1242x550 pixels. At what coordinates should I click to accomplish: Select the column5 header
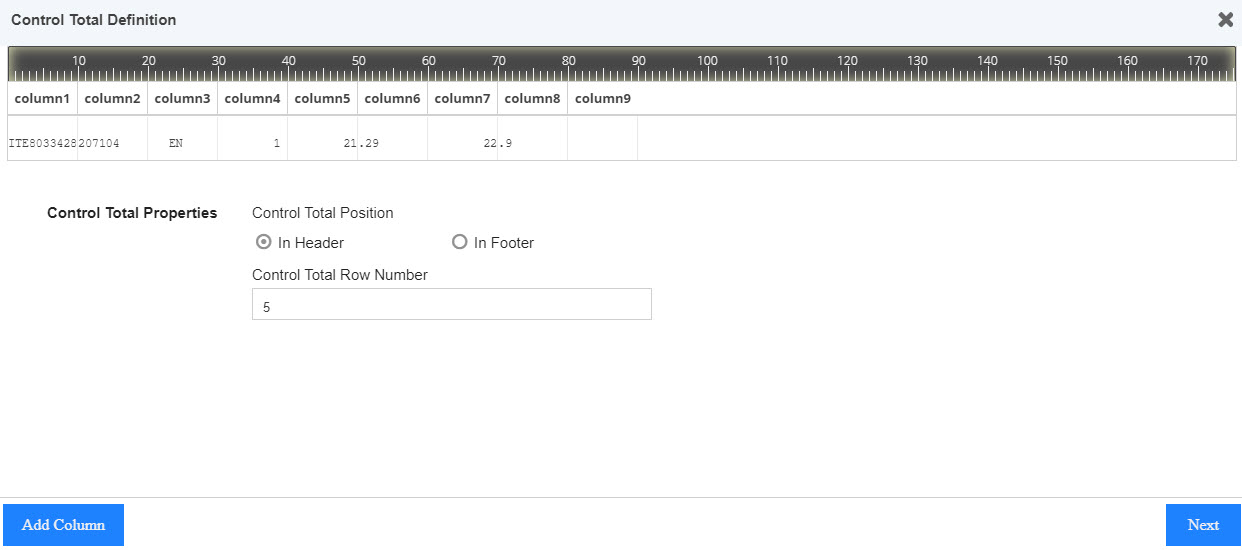[322, 99]
